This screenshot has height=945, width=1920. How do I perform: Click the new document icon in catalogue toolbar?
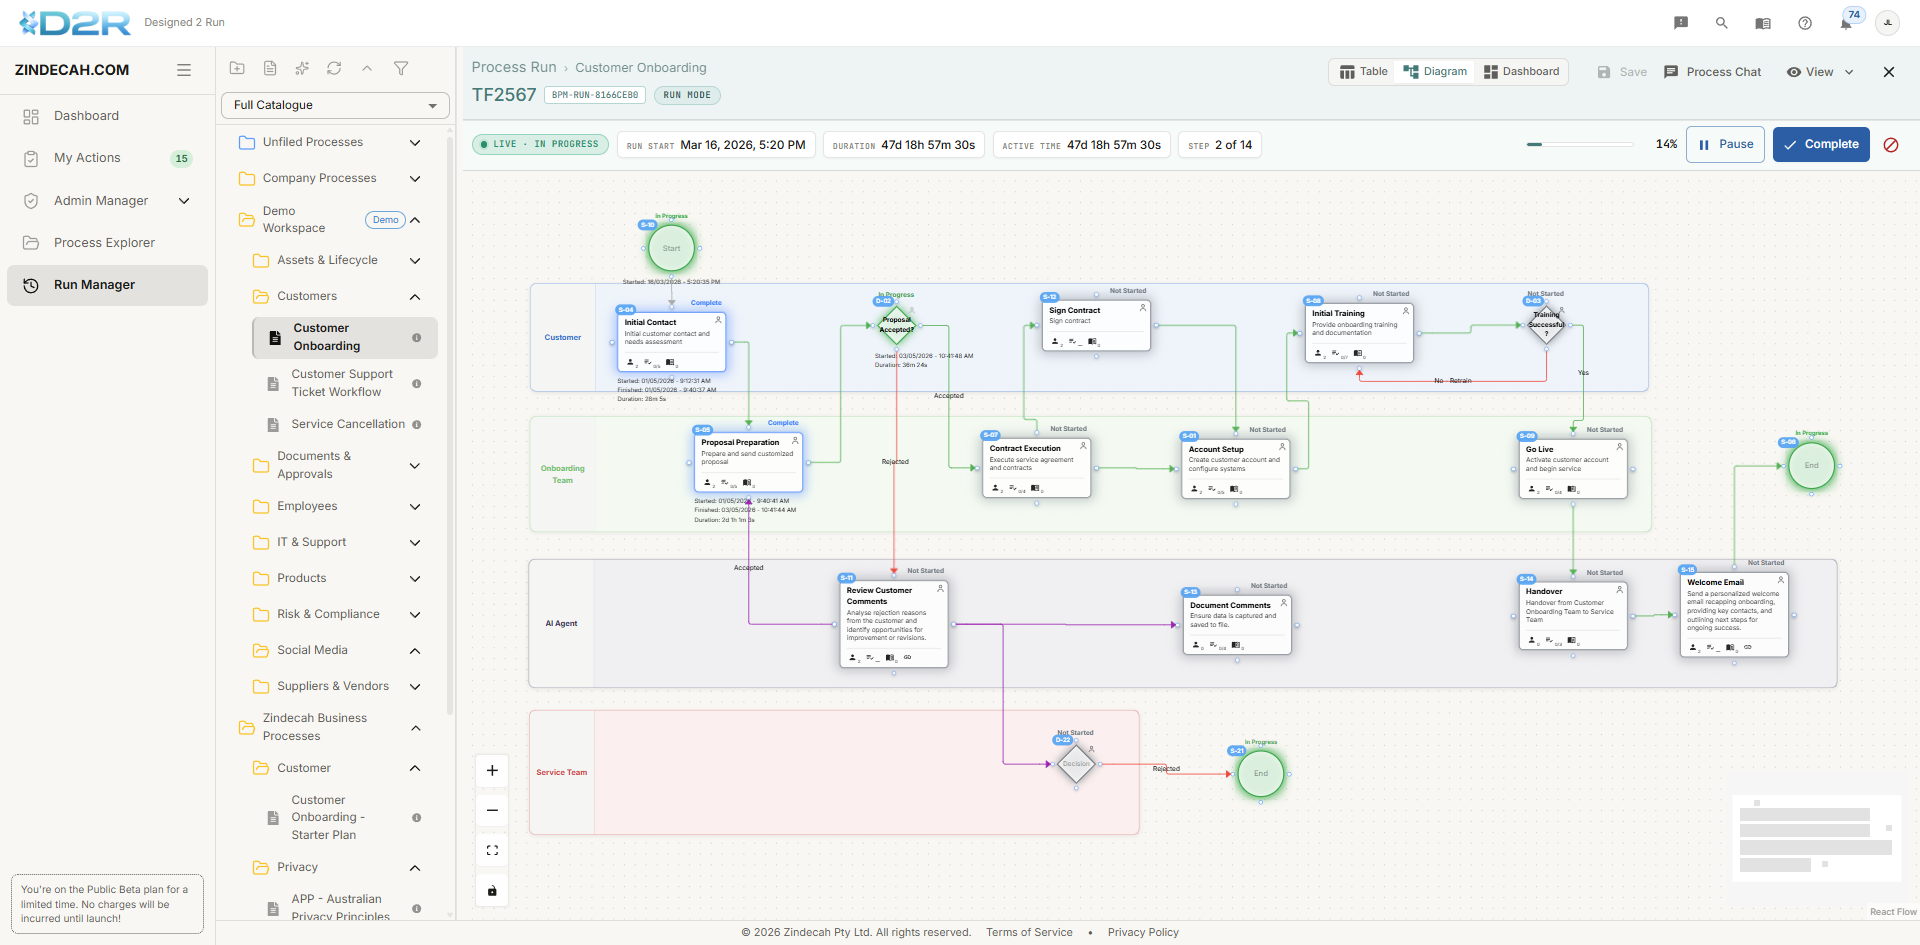click(270, 68)
